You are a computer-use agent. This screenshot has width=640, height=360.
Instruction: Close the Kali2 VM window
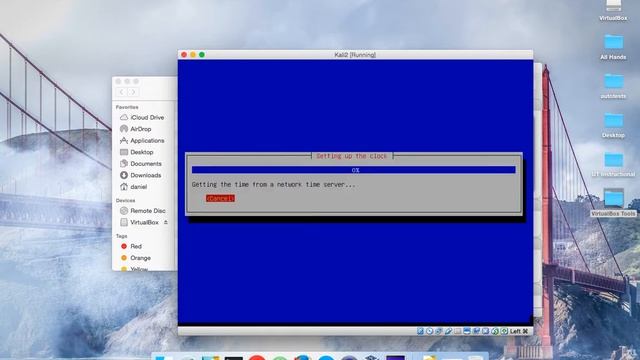click(x=184, y=55)
